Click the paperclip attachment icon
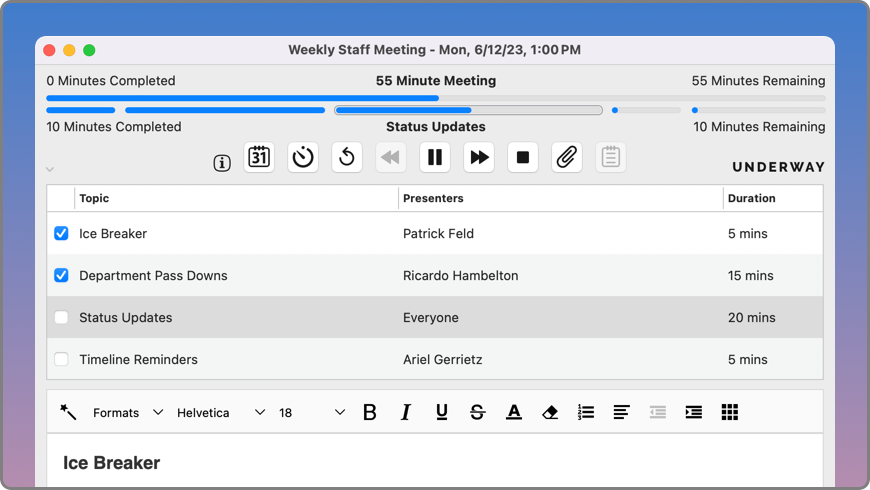The image size is (870, 490). 566,157
